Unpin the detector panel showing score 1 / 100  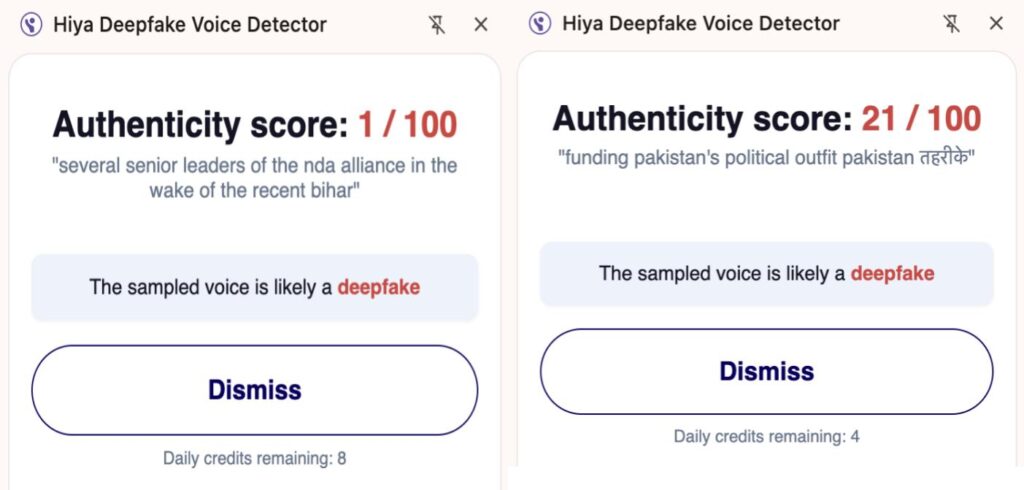click(437, 24)
